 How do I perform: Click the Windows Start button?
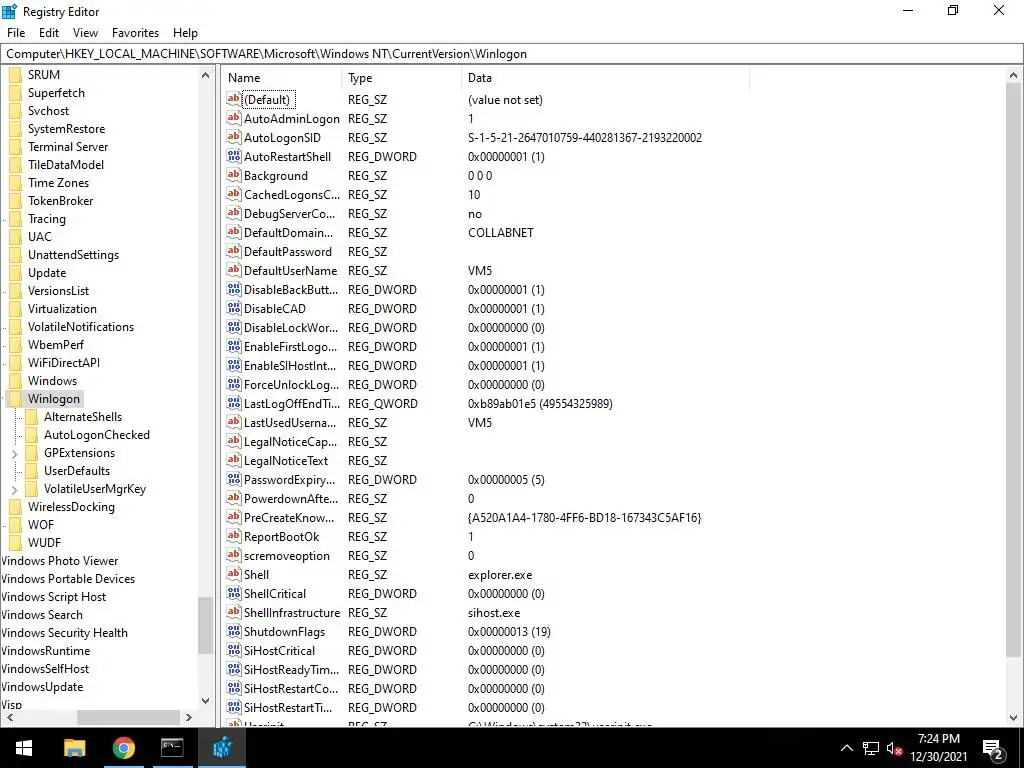tap(24, 748)
